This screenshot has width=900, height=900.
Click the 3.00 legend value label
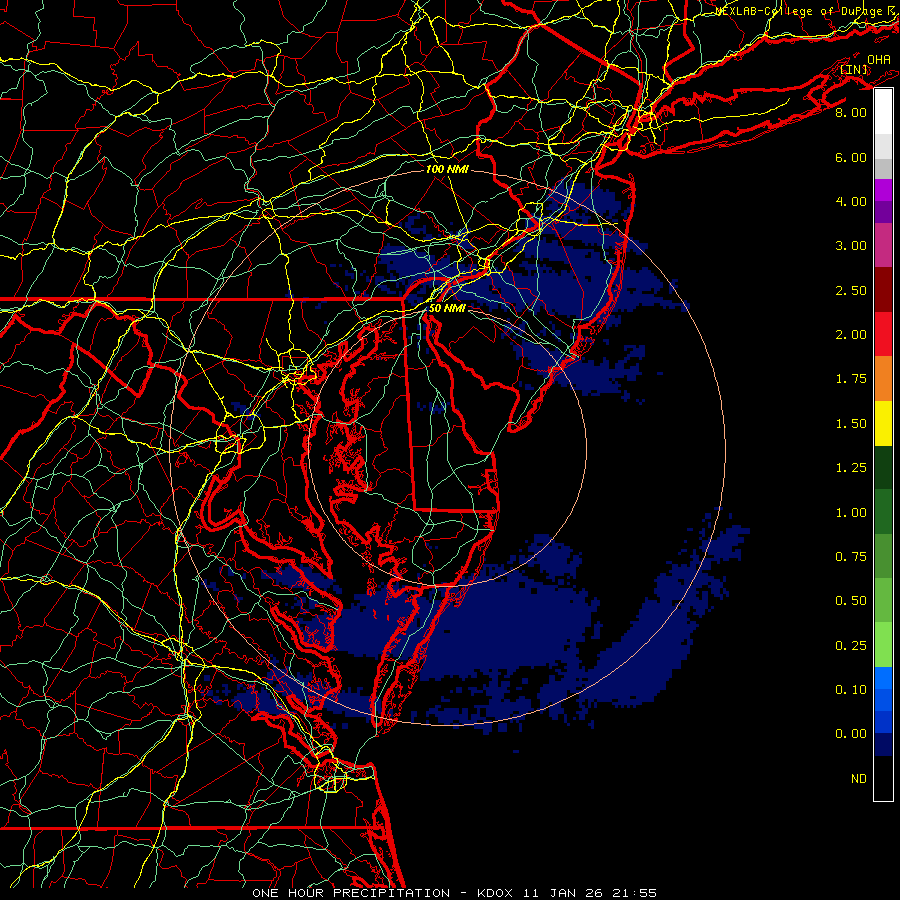[x=851, y=246]
